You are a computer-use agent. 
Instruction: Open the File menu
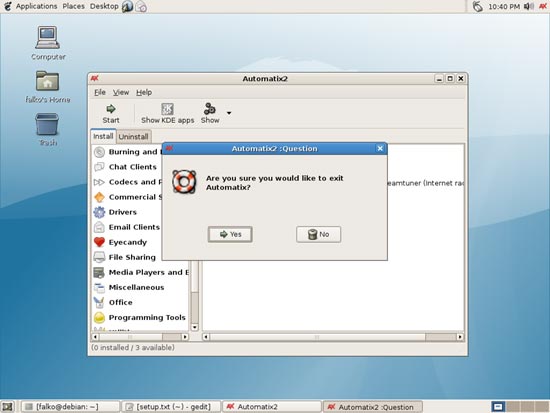100,92
